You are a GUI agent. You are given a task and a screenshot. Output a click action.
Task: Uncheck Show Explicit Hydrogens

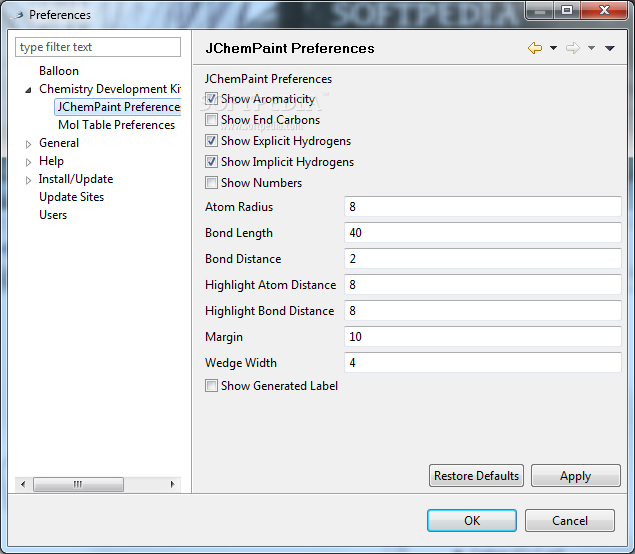(211, 141)
